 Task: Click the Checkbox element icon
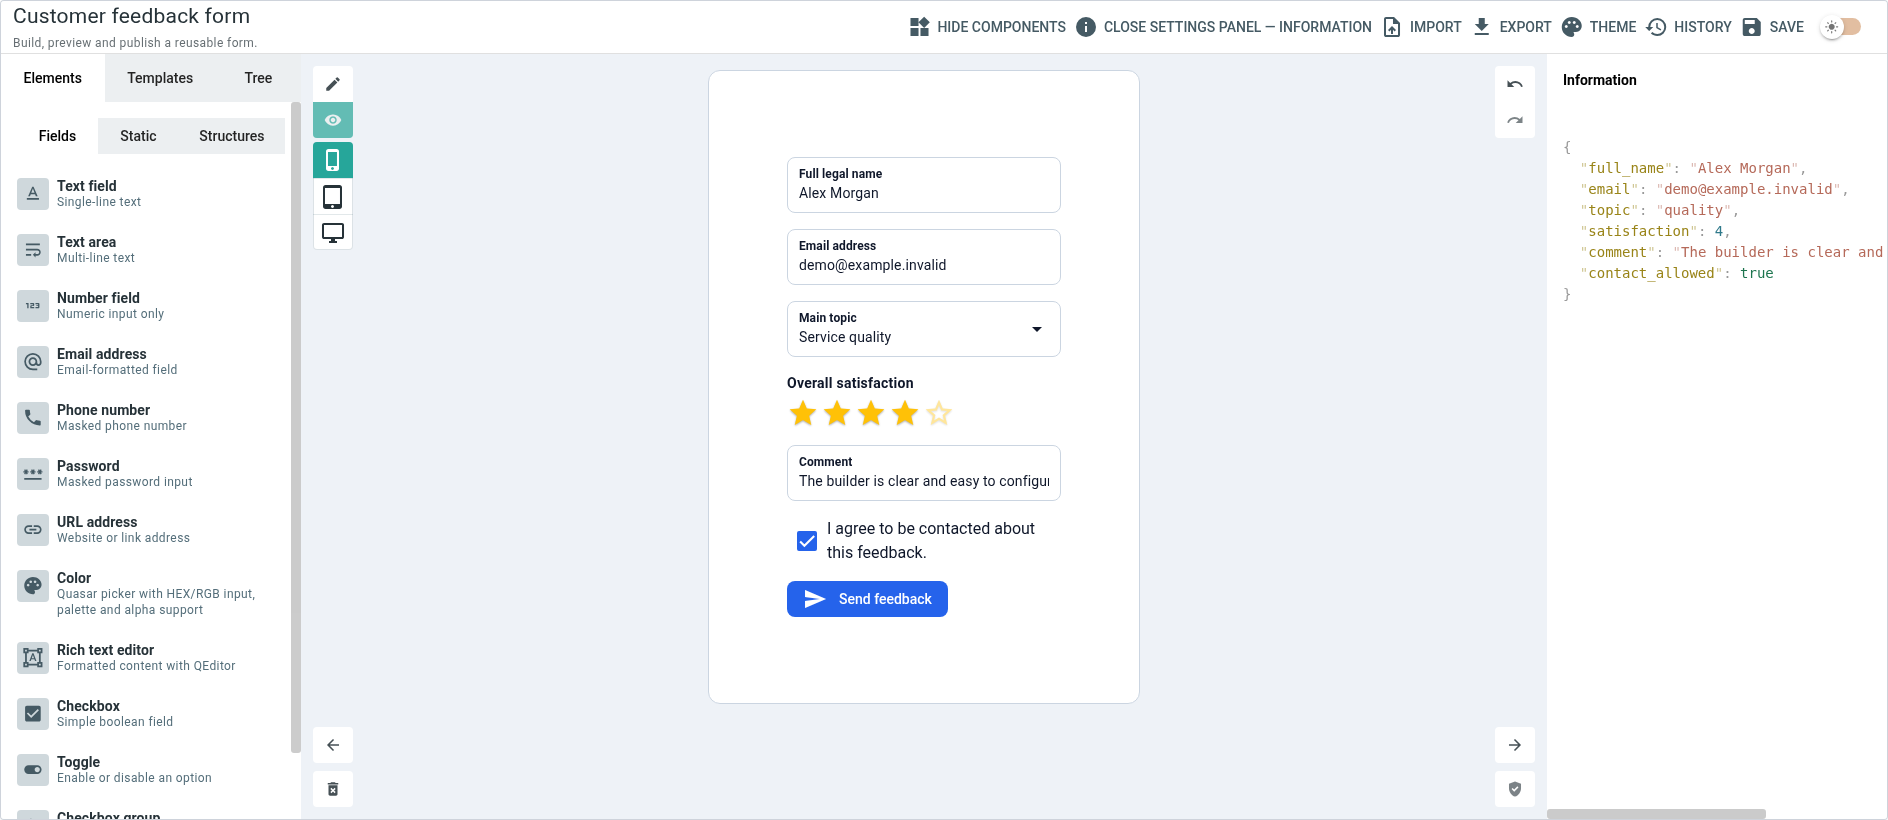coord(33,714)
